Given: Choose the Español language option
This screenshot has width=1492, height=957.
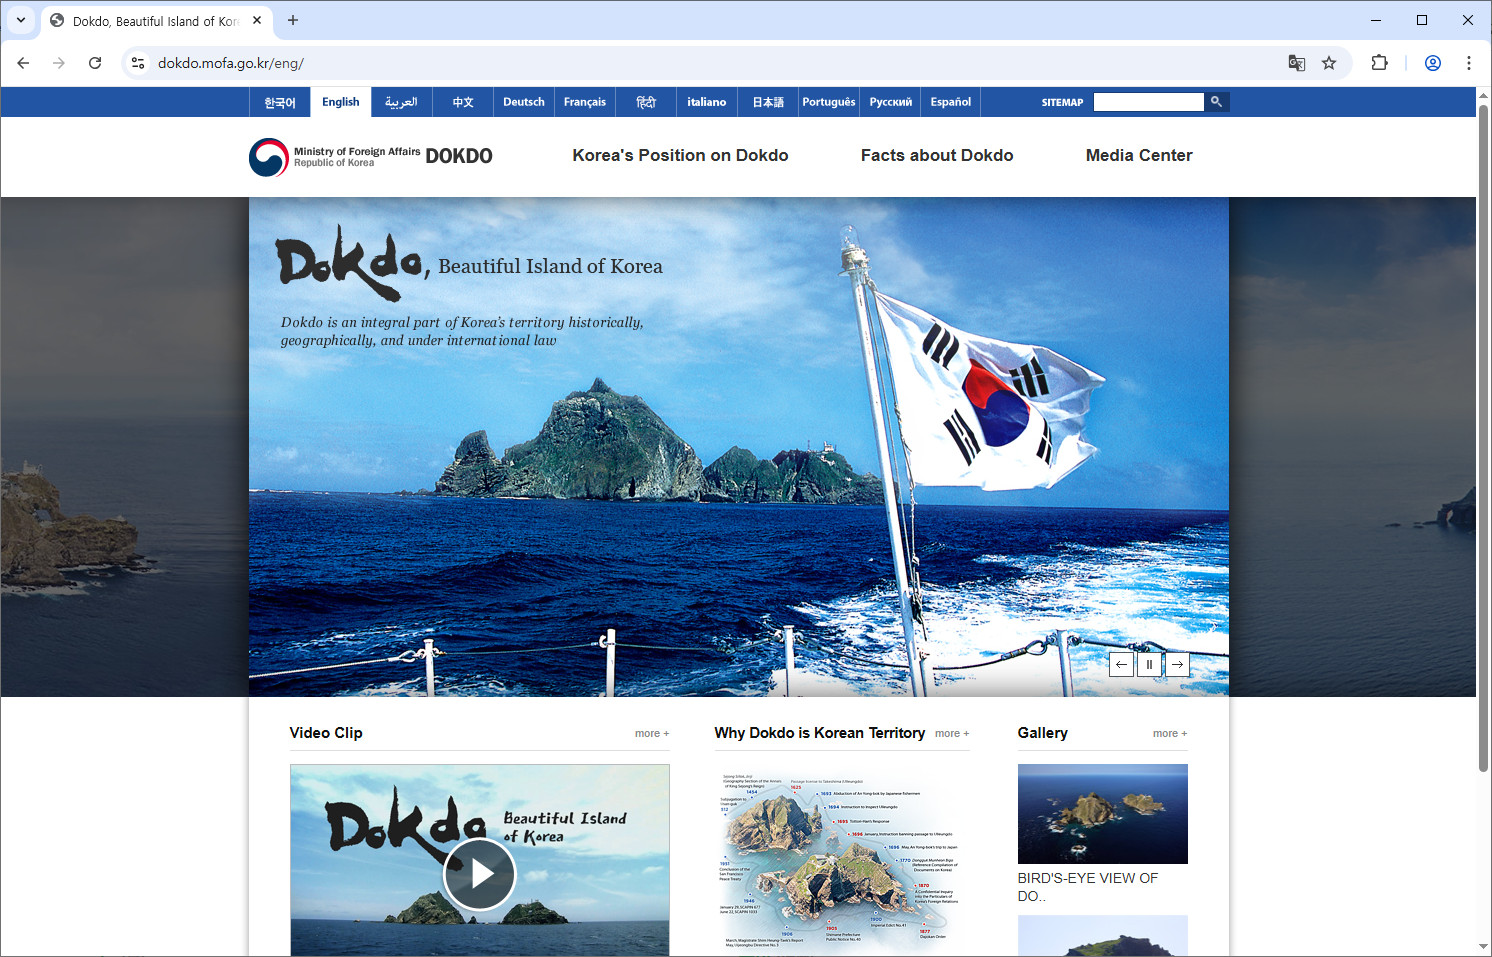Looking at the screenshot, I should click(x=951, y=102).
